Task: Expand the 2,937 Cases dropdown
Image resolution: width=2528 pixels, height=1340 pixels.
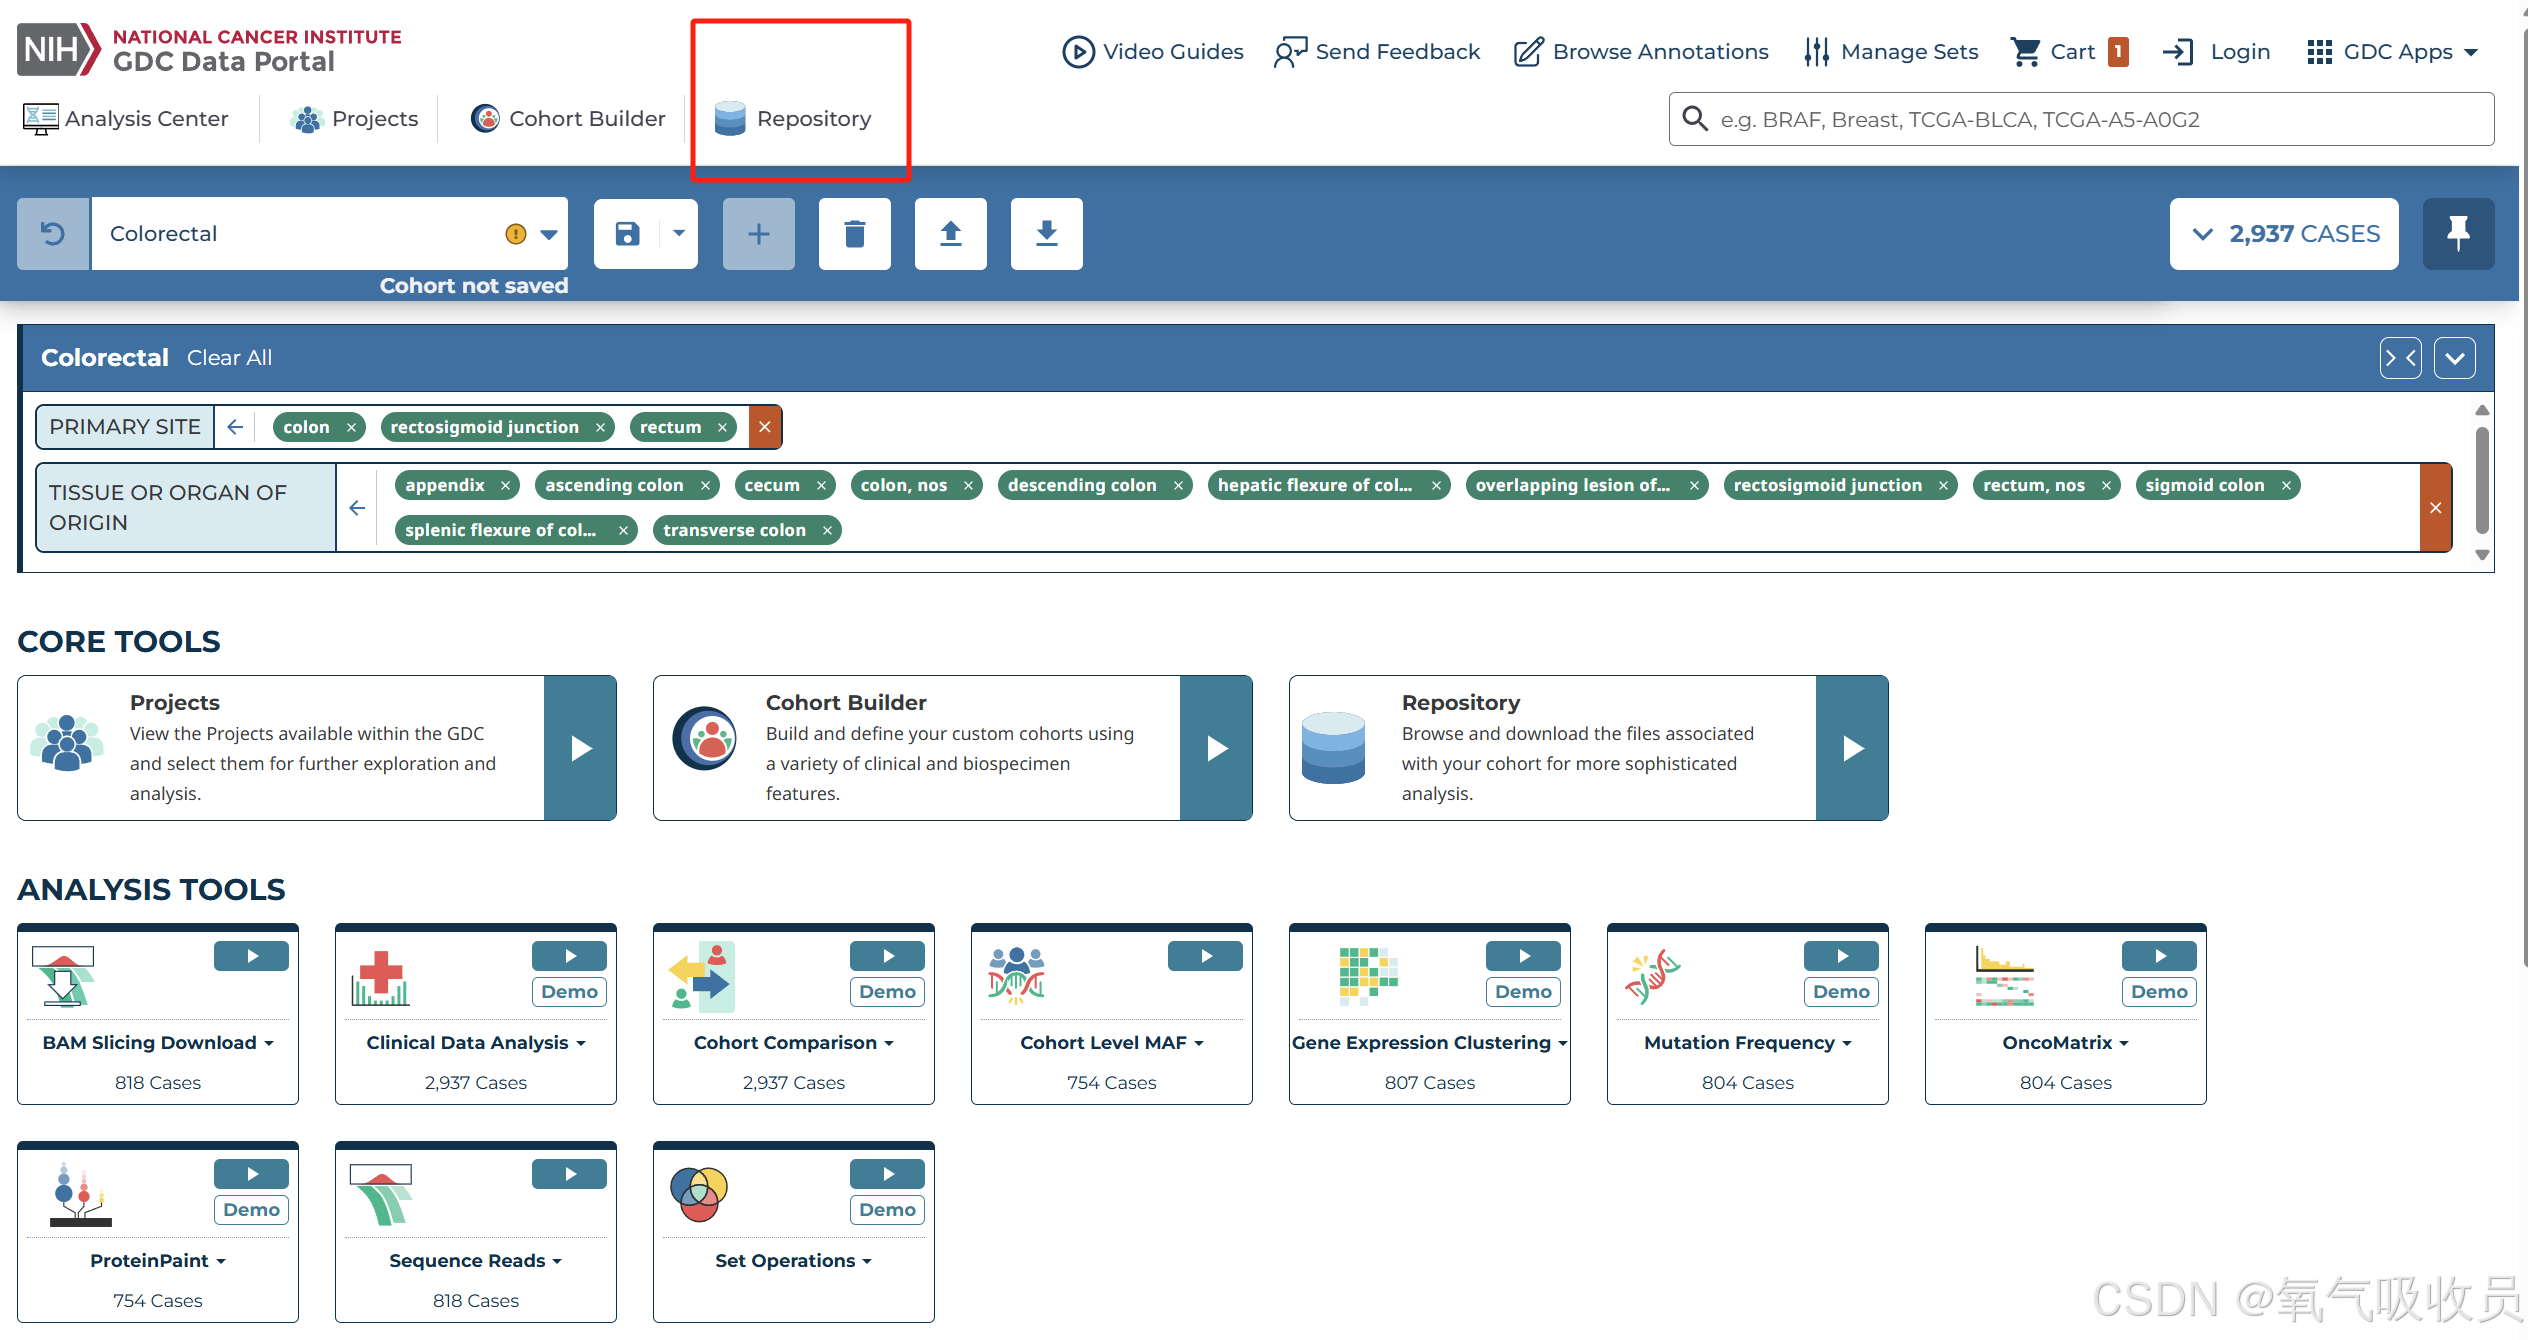Action: pos(2284,234)
